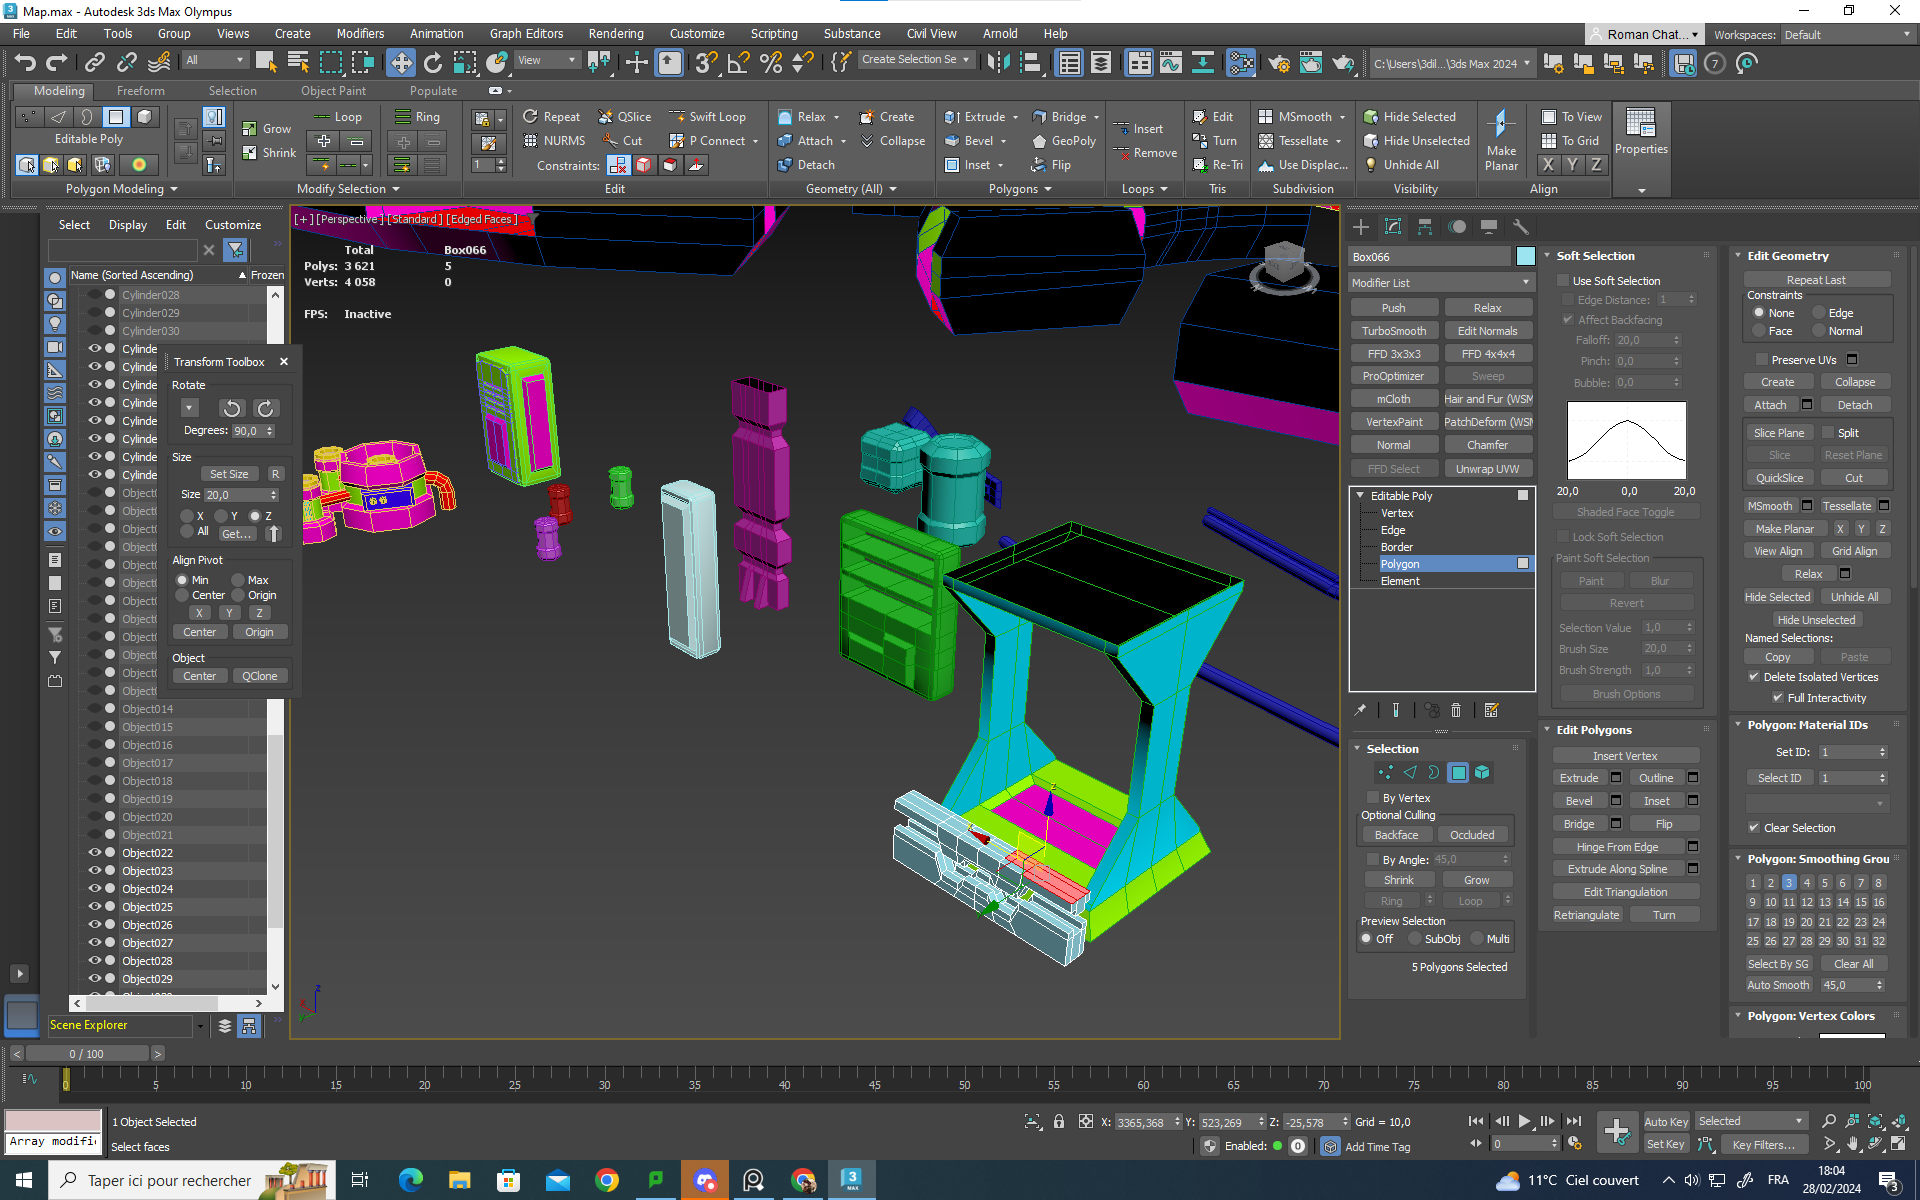
Task: Click the Mirror tool icon
Action: [998, 63]
